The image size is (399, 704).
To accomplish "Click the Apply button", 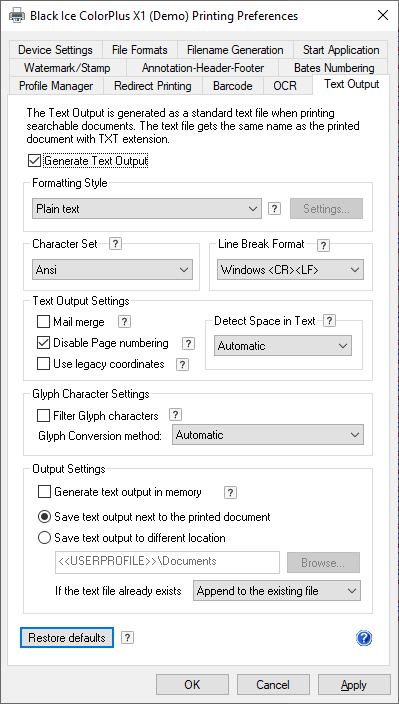I will pyautogui.click(x=354, y=685).
